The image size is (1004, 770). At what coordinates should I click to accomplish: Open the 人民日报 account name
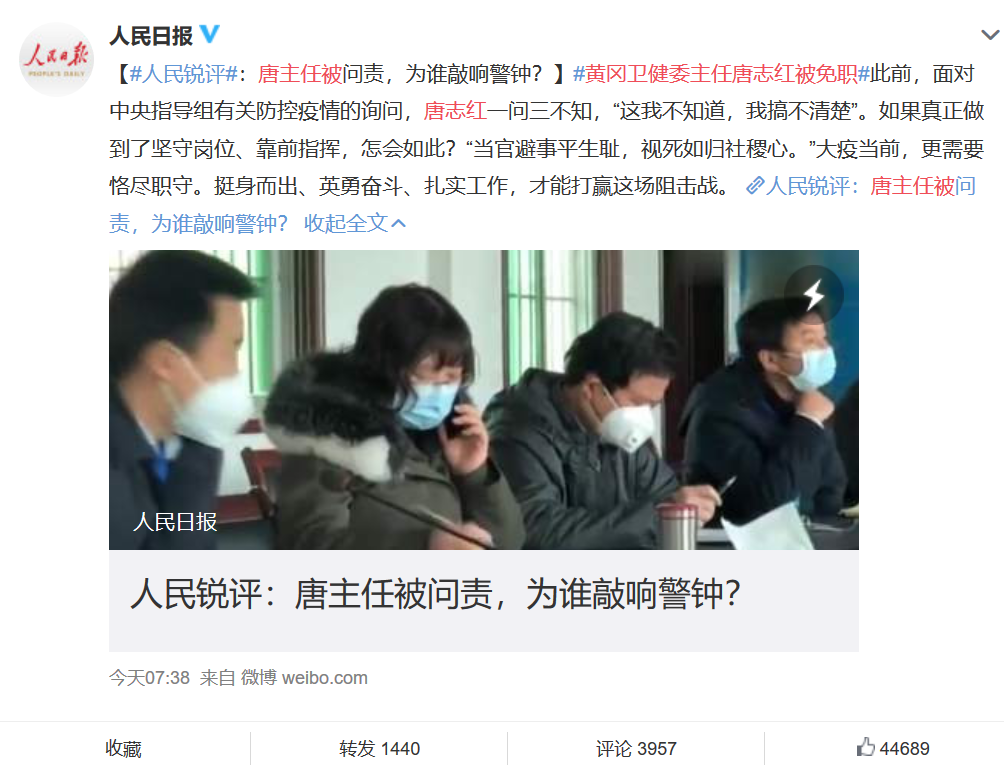tap(151, 36)
